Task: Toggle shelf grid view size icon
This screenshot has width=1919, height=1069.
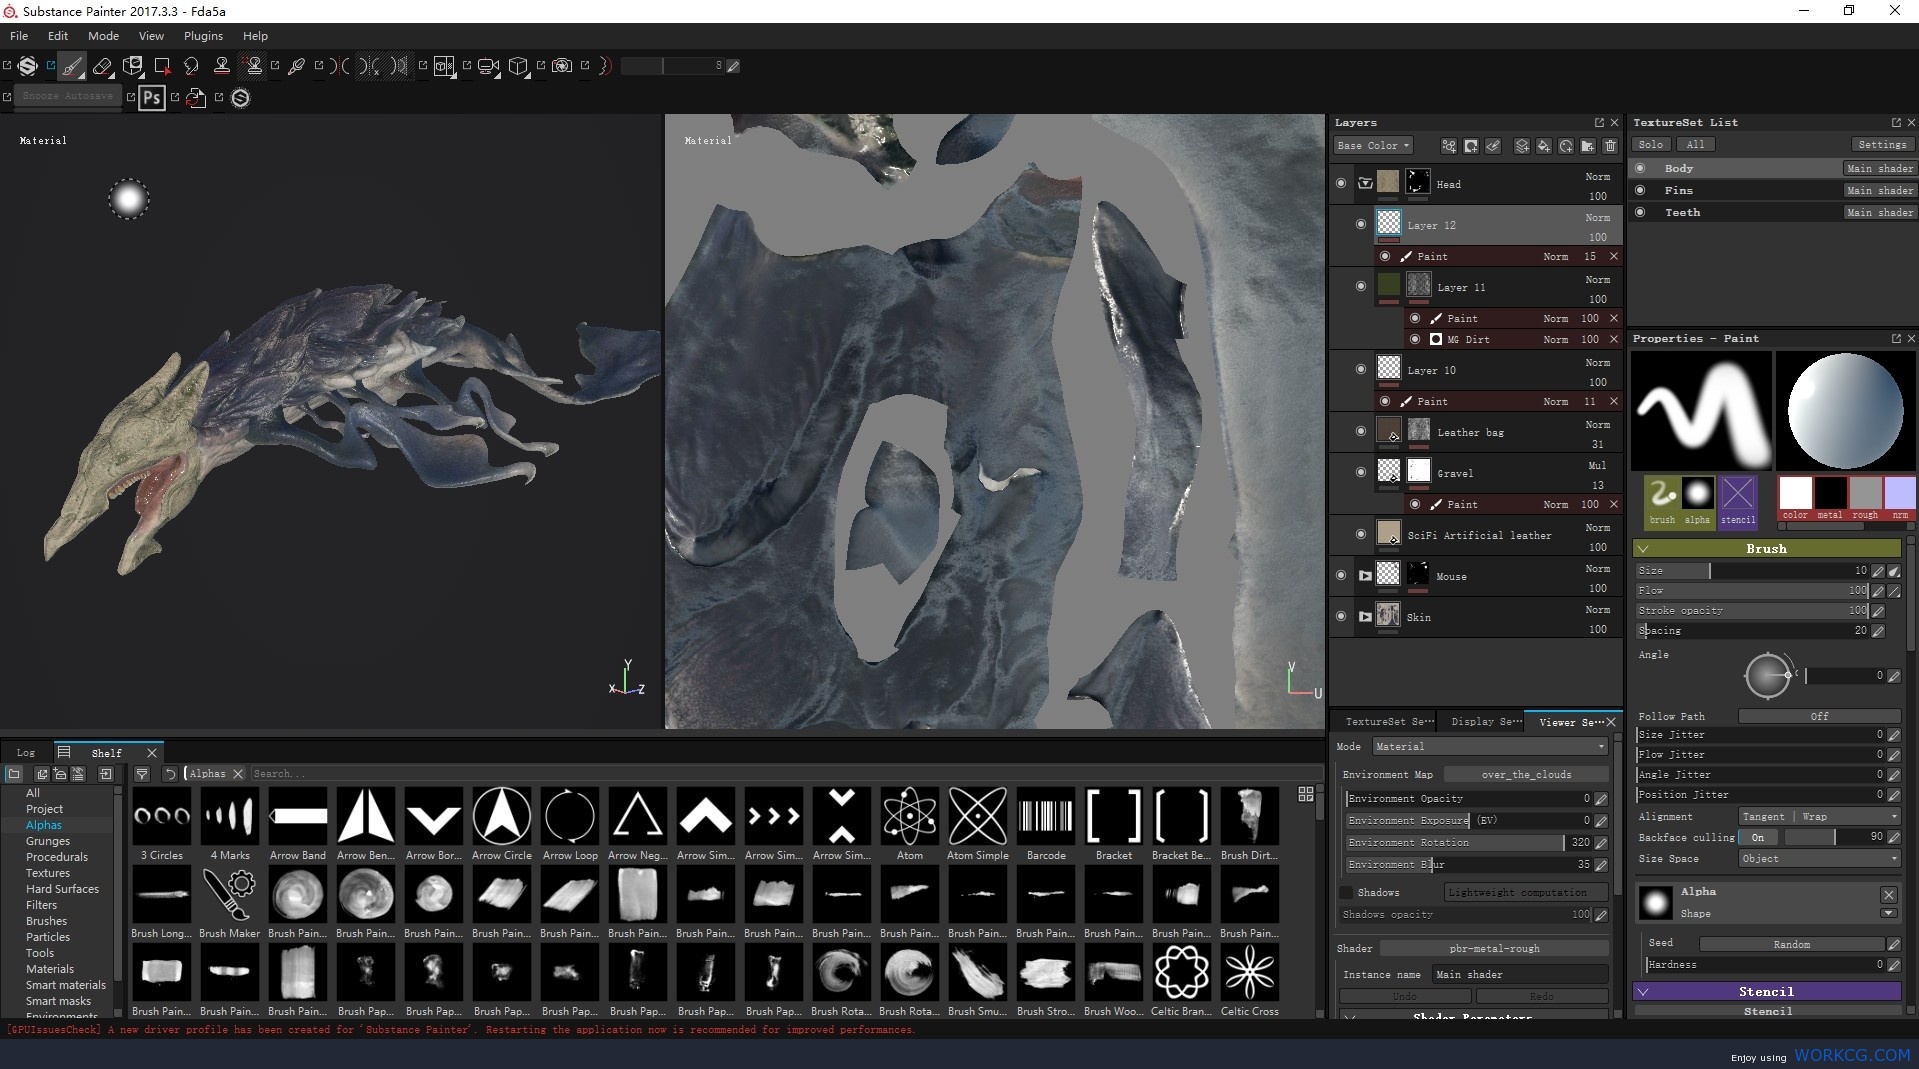Action: click(x=1305, y=794)
